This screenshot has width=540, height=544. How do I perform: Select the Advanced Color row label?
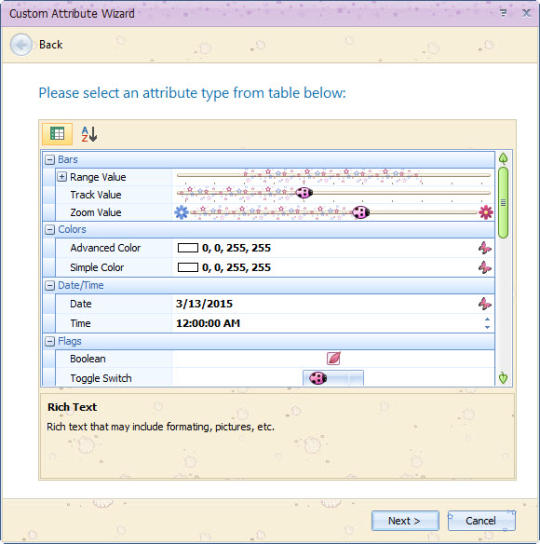click(x=105, y=248)
